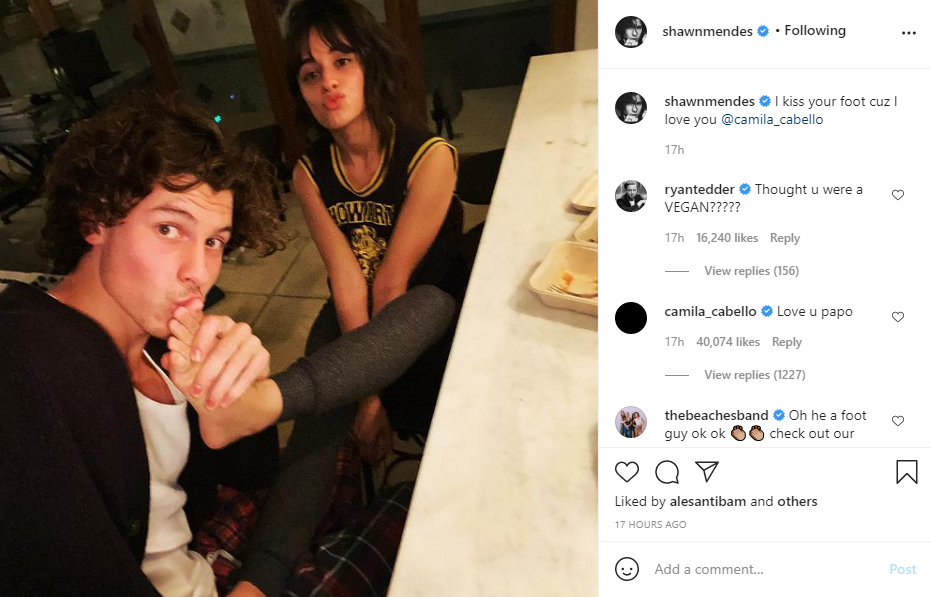This screenshot has height=597, width=931.
Task: Open the @camila_cabello mention link
Action: coord(772,119)
